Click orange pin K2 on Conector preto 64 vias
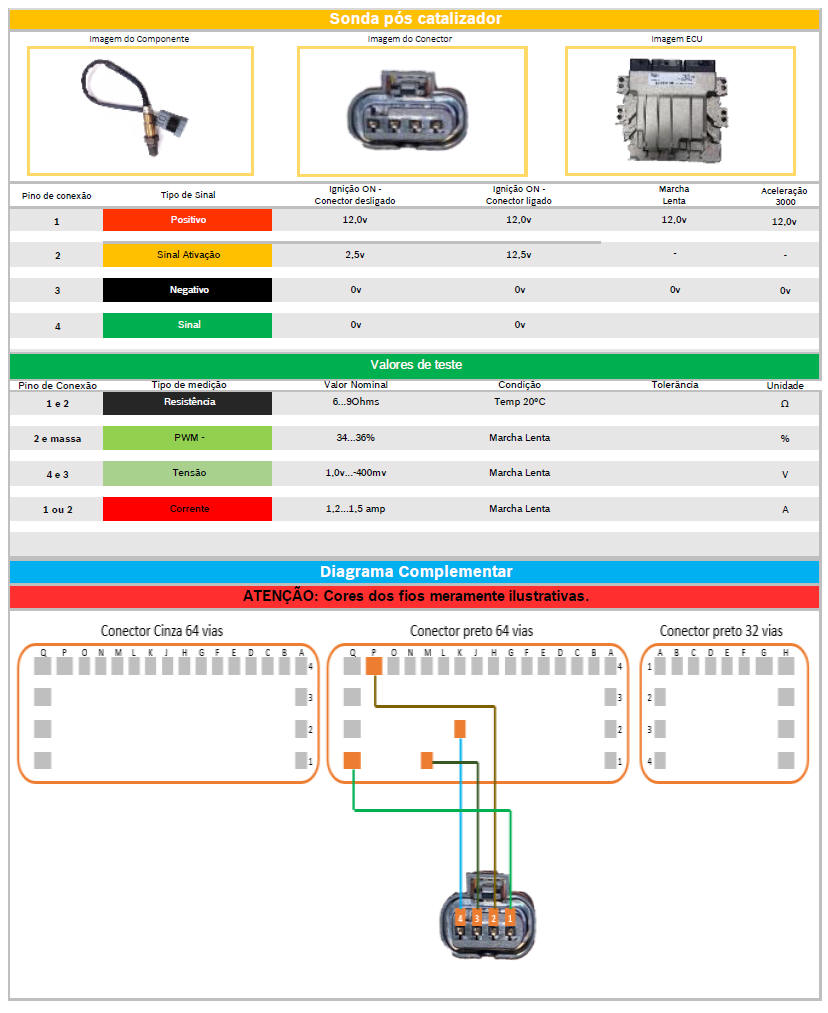 [x=460, y=728]
